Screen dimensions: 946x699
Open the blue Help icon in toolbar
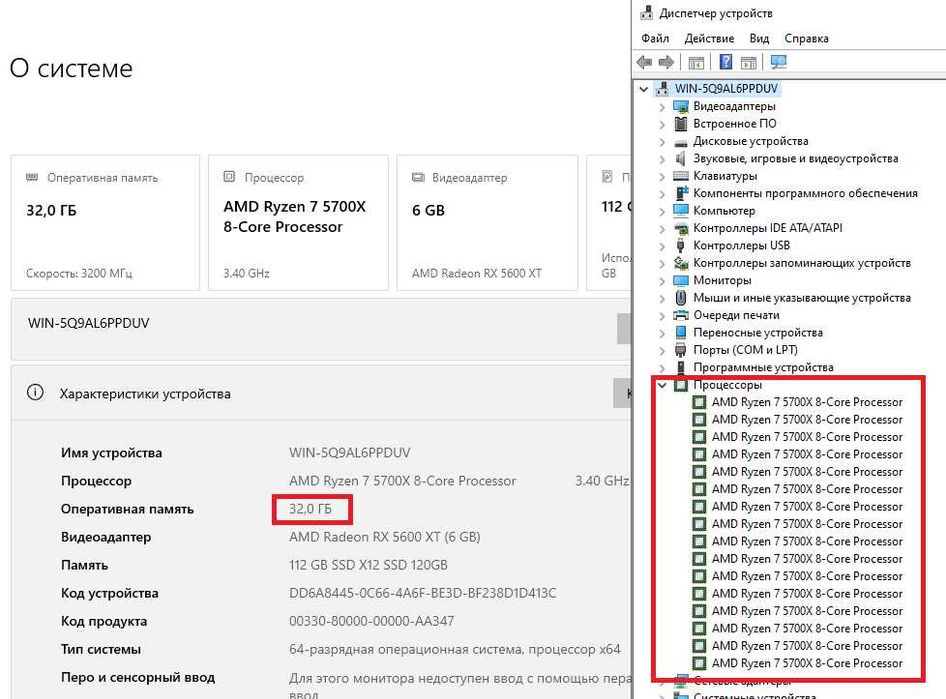click(x=726, y=62)
